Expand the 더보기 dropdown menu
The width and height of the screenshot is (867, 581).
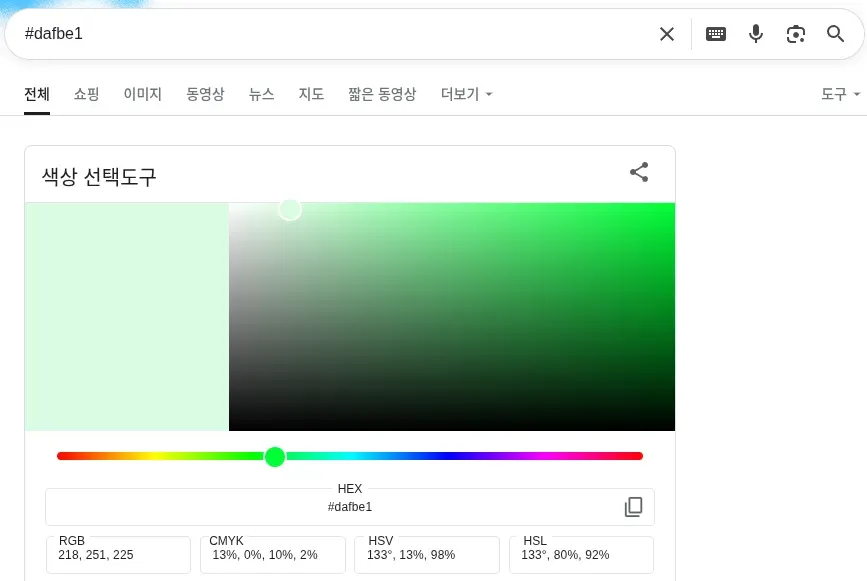(x=466, y=94)
